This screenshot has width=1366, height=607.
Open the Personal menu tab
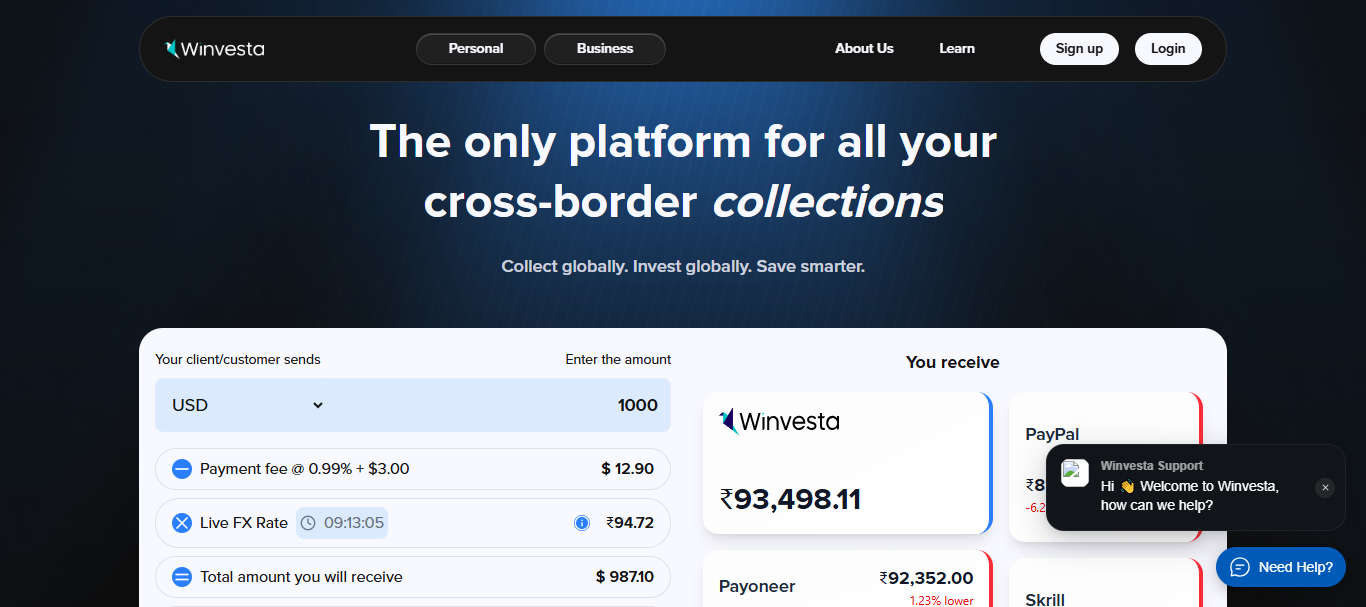tap(476, 49)
